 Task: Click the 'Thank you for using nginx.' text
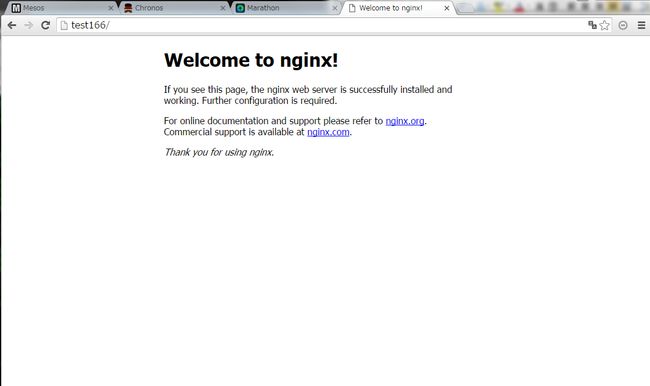[219, 153]
